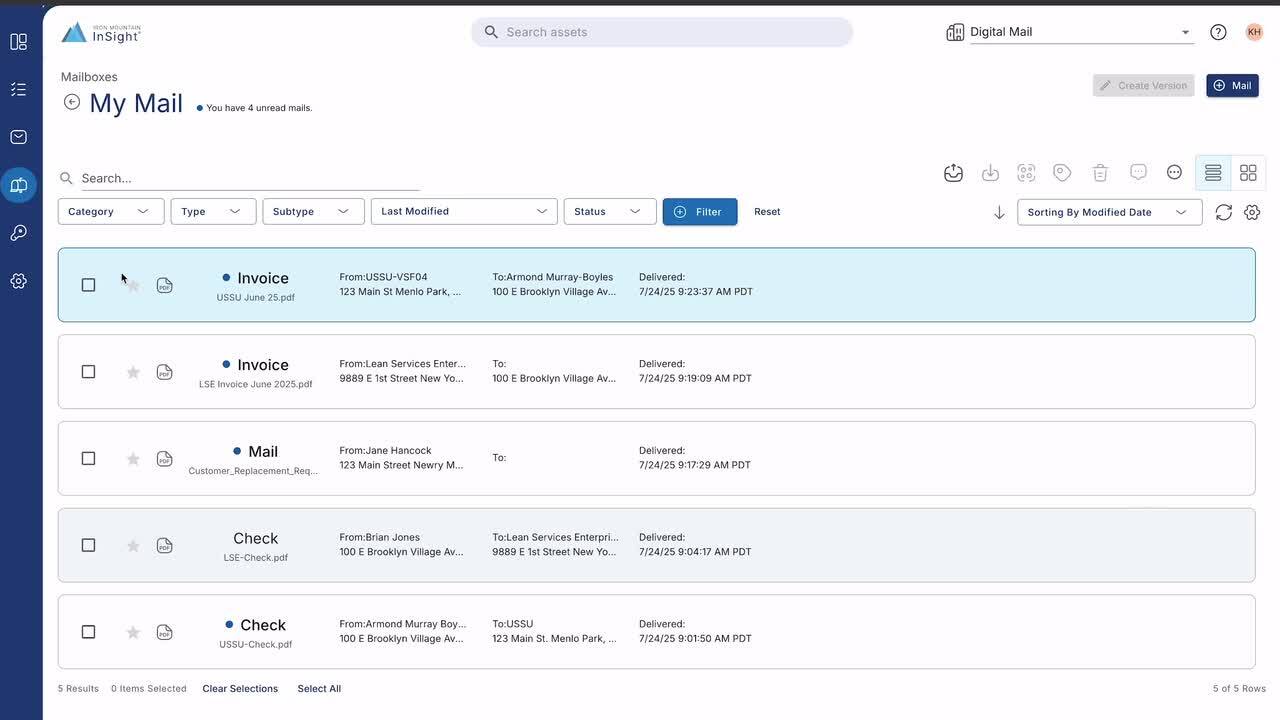Viewport: 1280px width, 720px height.
Task: Open the Last Modified dropdown
Action: [x=464, y=212]
